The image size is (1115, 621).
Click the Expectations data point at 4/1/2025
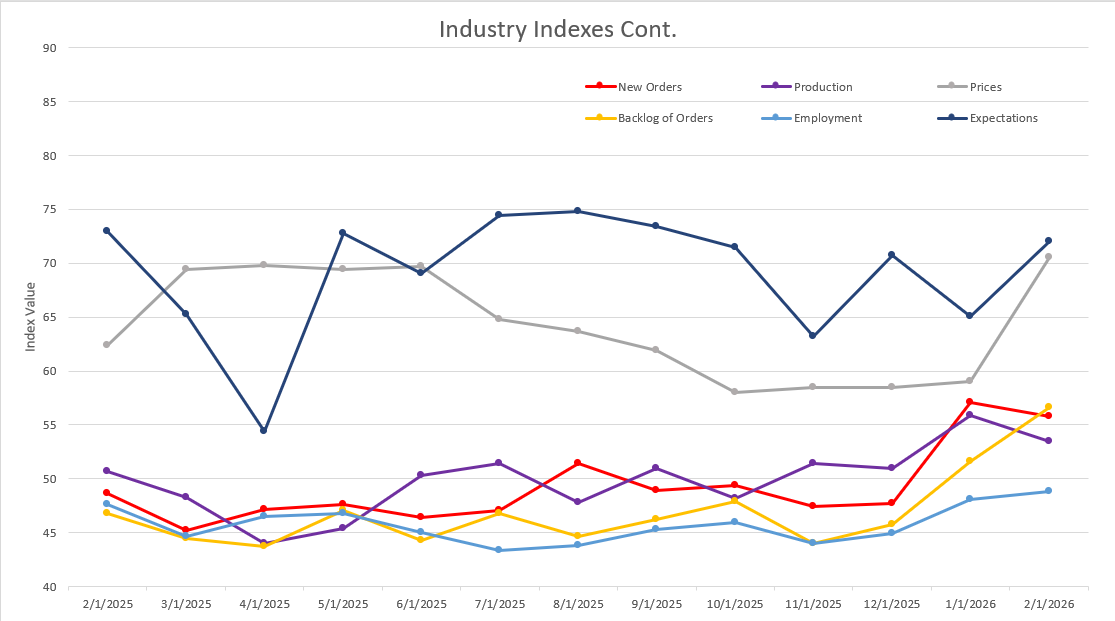point(264,430)
